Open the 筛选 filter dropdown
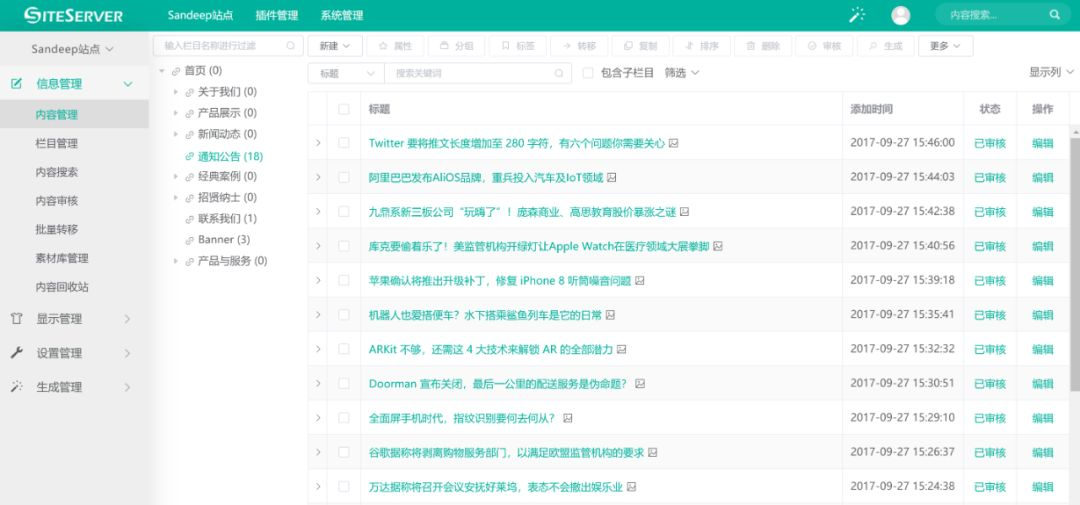 pos(682,72)
